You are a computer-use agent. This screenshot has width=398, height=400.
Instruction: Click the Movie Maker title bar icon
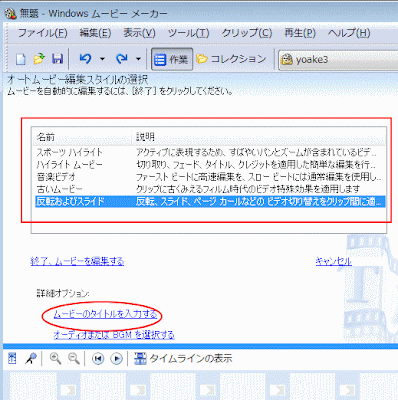pyautogui.click(x=11, y=14)
